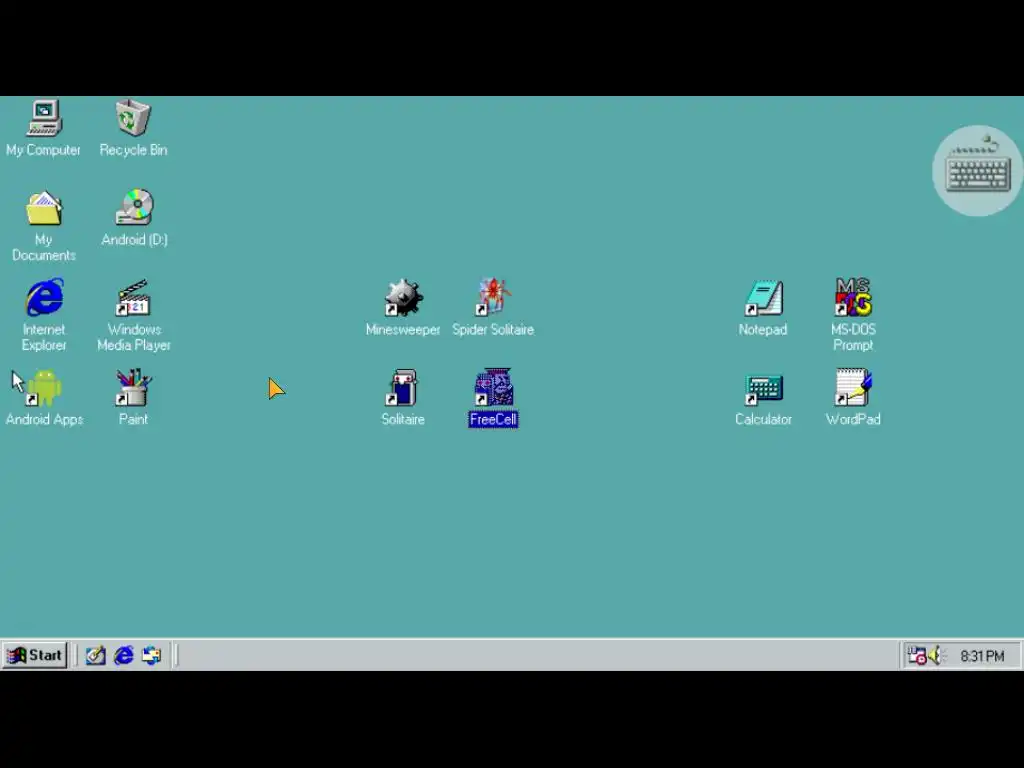This screenshot has width=1024, height=768.
Task: Click the 8:31 PM taskbar clock
Action: 982,656
